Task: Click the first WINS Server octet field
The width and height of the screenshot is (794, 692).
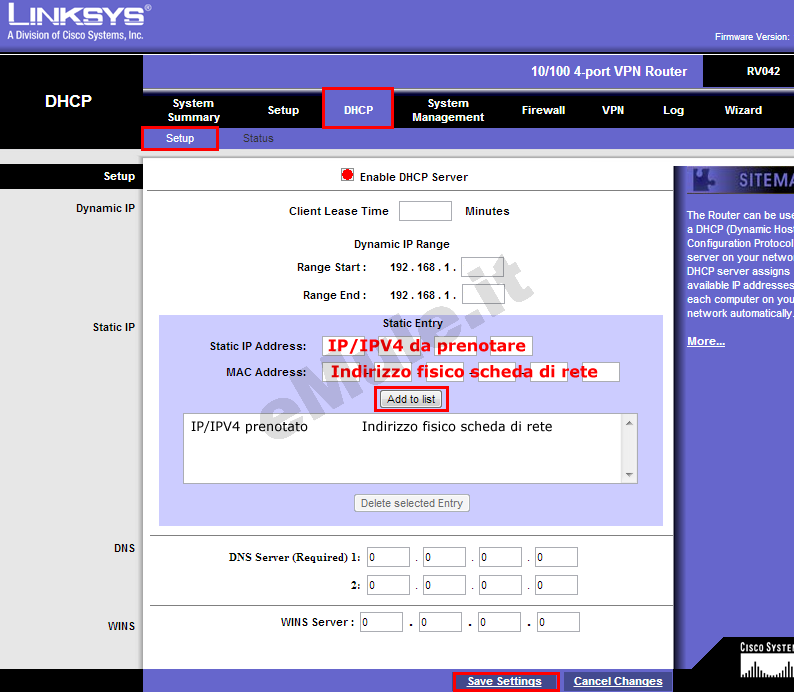Action: tap(381, 622)
